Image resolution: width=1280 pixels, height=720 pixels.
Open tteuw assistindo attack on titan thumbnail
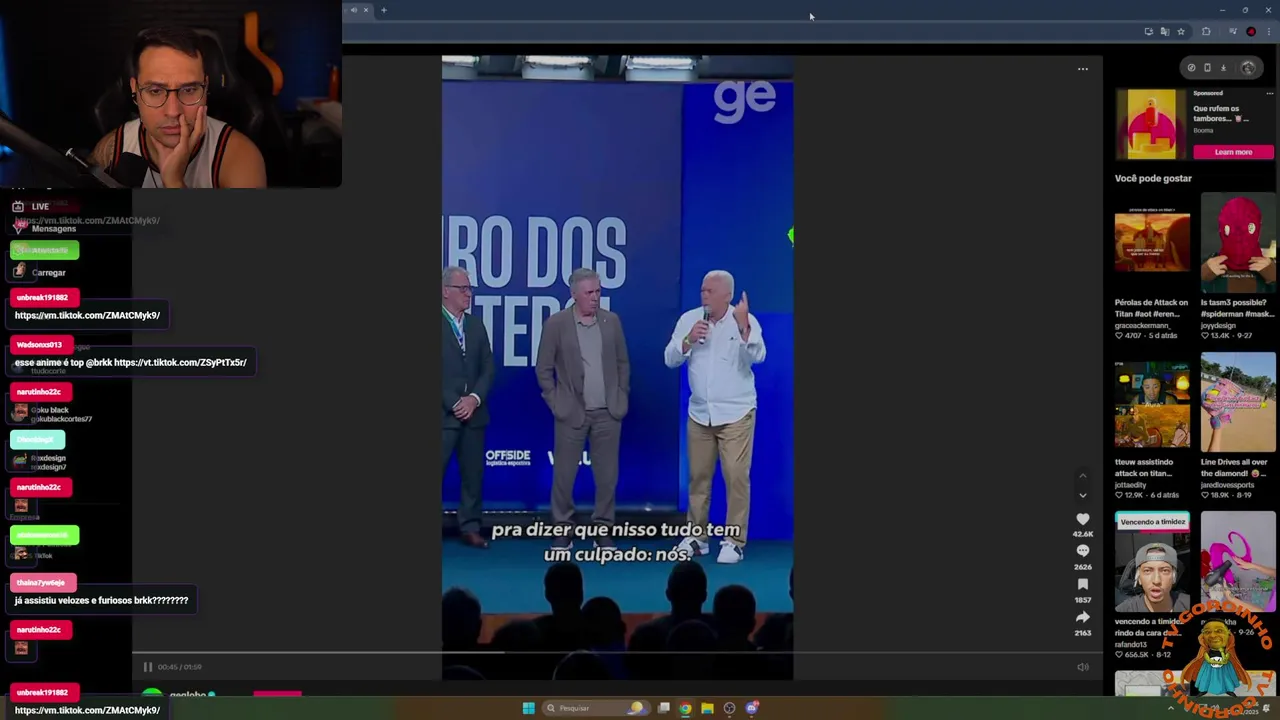tap(1152, 402)
